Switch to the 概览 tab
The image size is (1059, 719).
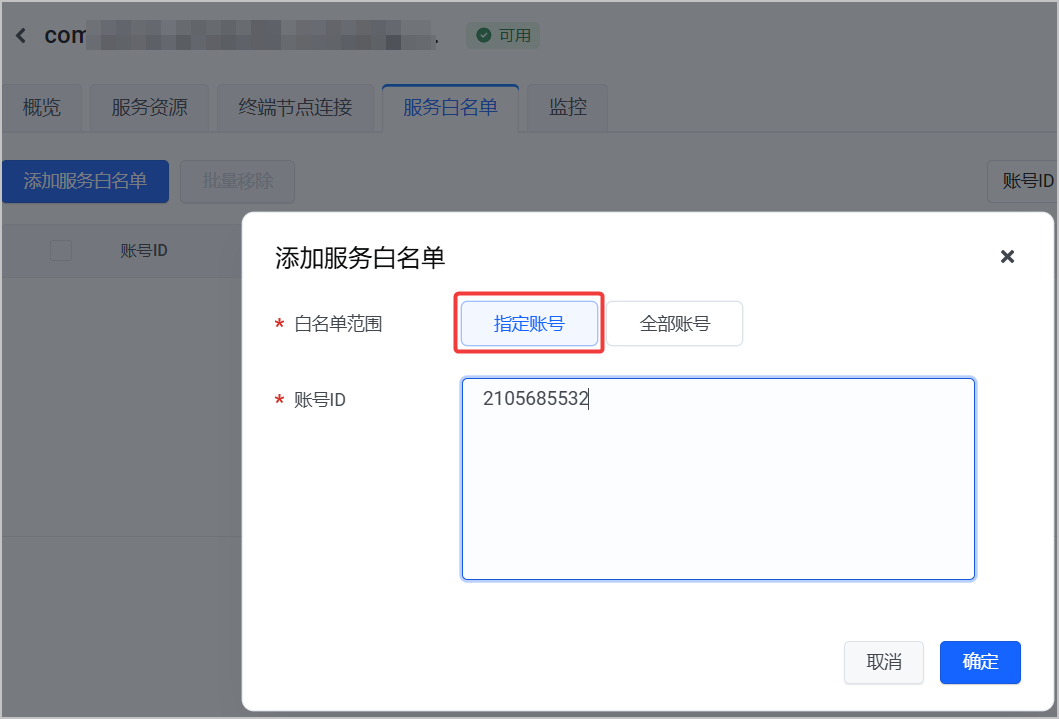click(42, 107)
